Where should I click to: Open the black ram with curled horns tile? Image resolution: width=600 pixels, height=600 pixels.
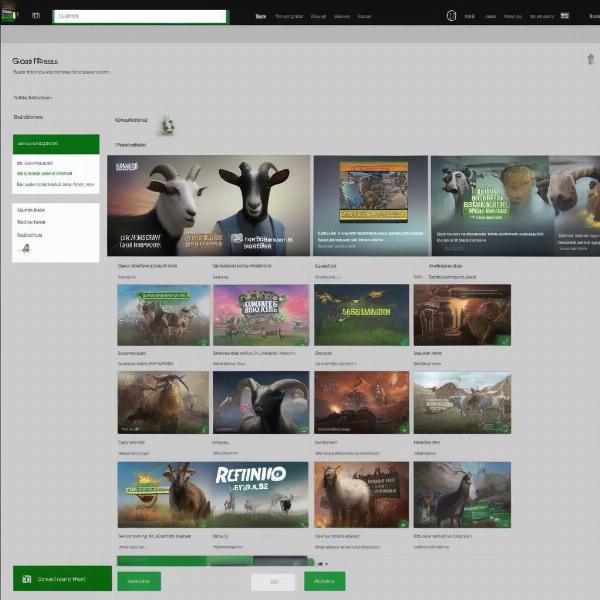point(261,403)
